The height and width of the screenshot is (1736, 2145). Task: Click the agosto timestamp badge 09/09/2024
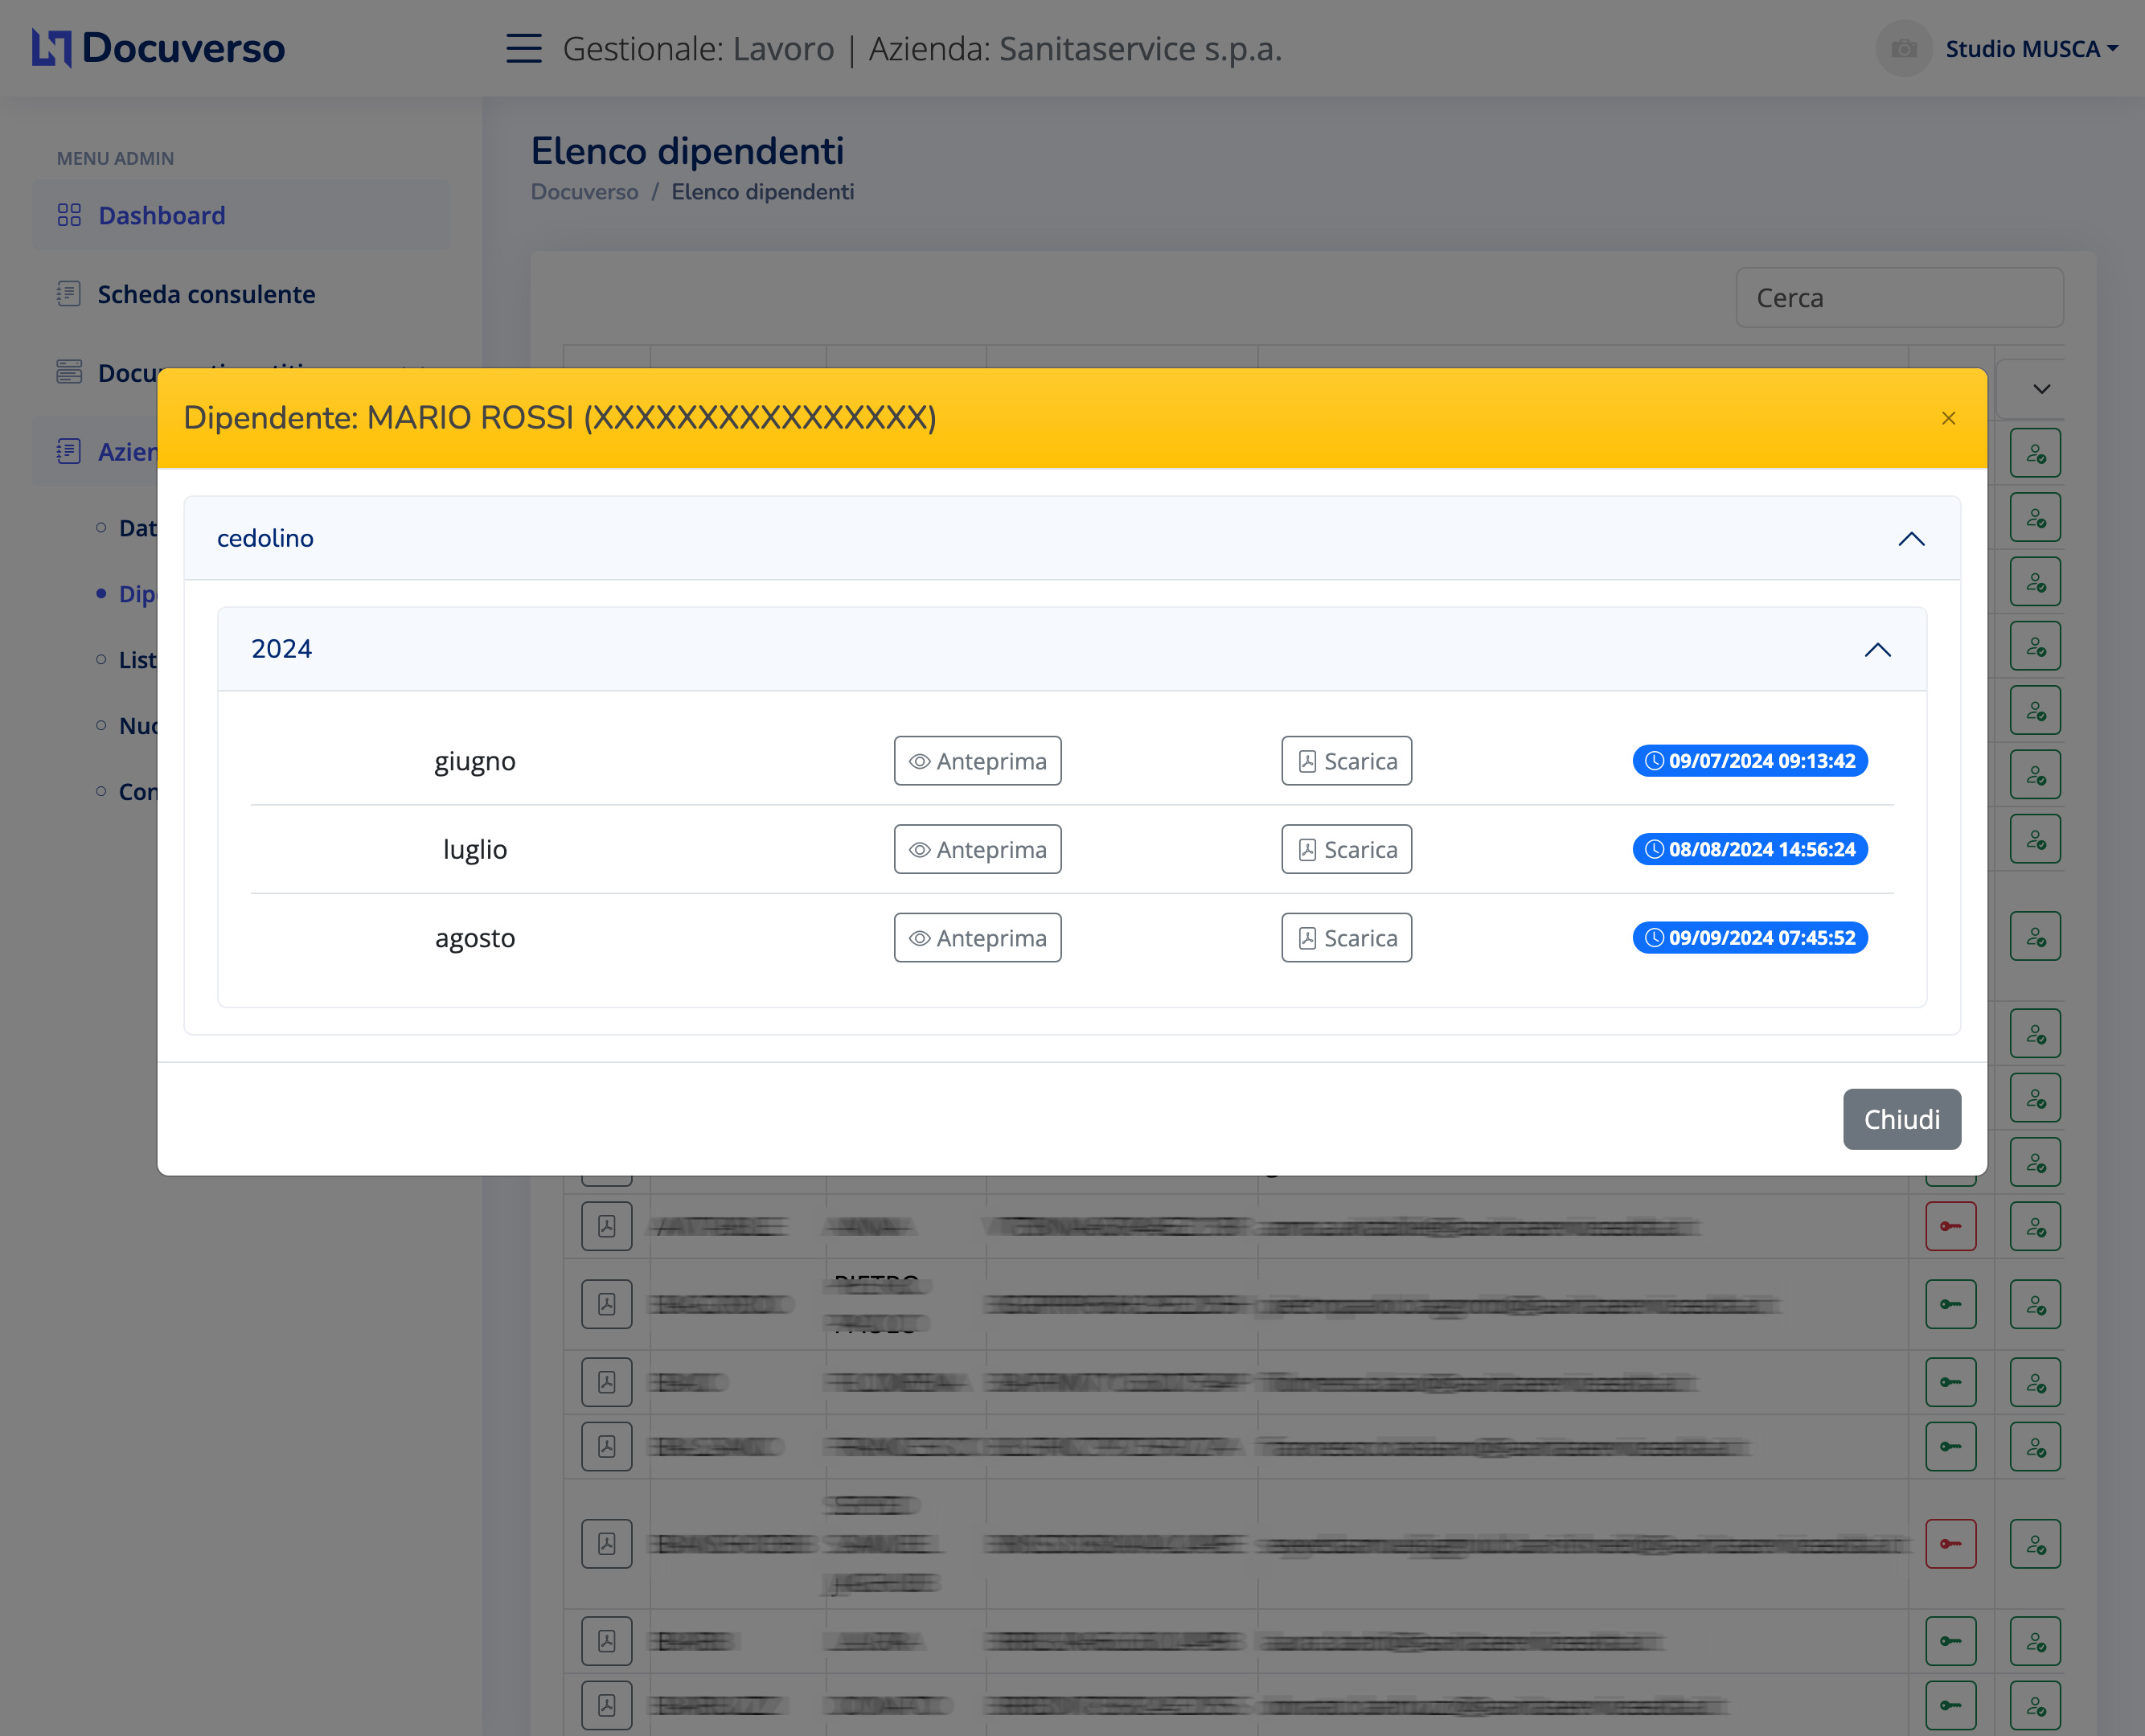[x=1750, y=938]
